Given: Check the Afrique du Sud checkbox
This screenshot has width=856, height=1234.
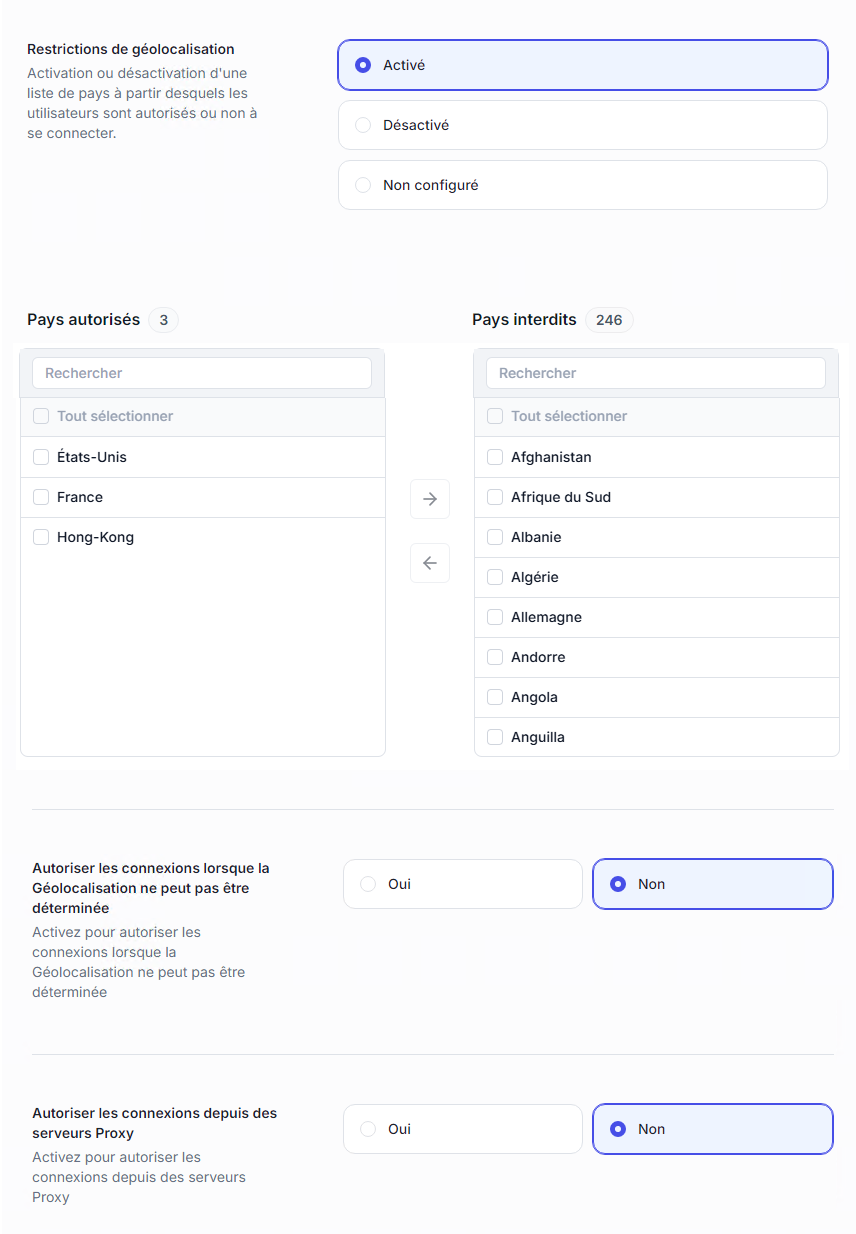Looking at the screenshot, I should [x=495, y=497].
